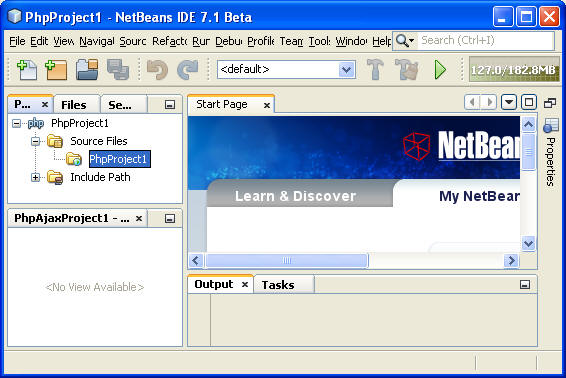The height and width of the screenshot is (378, 566).
Task: Open the Help menu
Action: [x=382, y=41]
